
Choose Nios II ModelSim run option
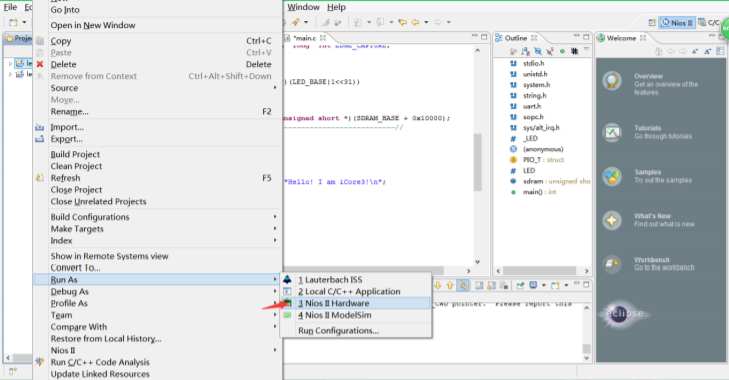point(356,315)
